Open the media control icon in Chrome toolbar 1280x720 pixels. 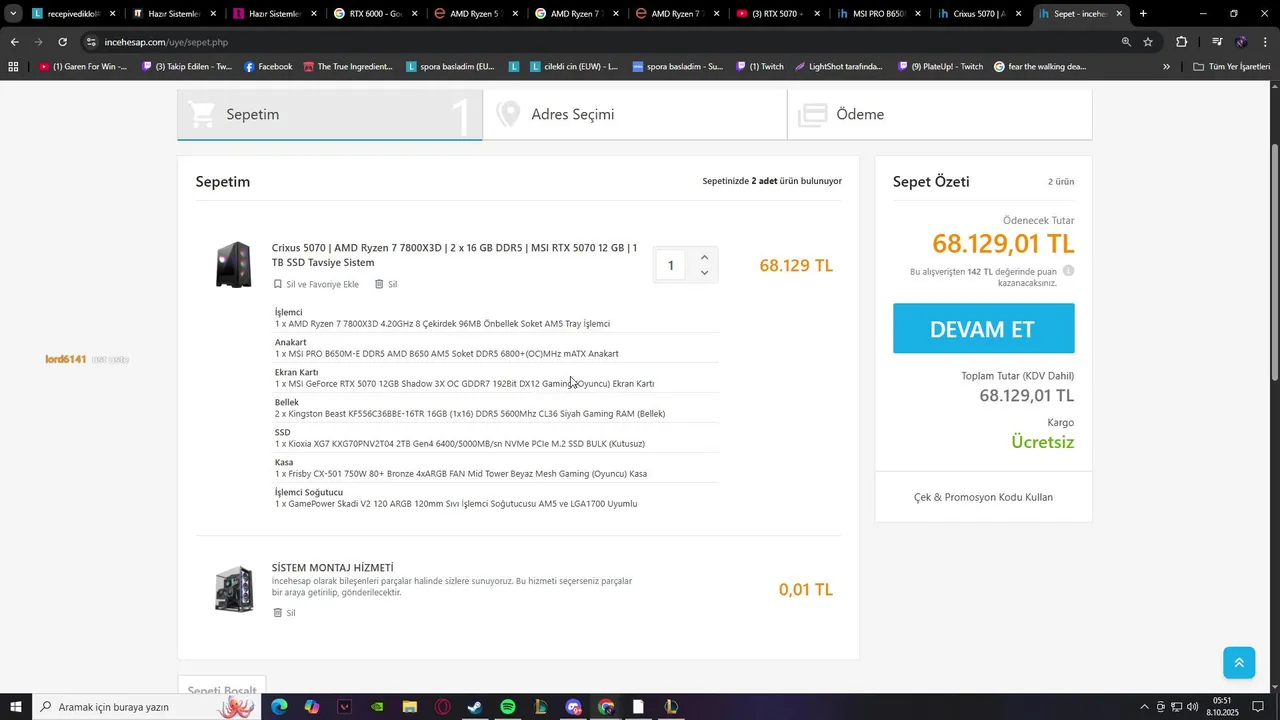(x=1217, y=42)
